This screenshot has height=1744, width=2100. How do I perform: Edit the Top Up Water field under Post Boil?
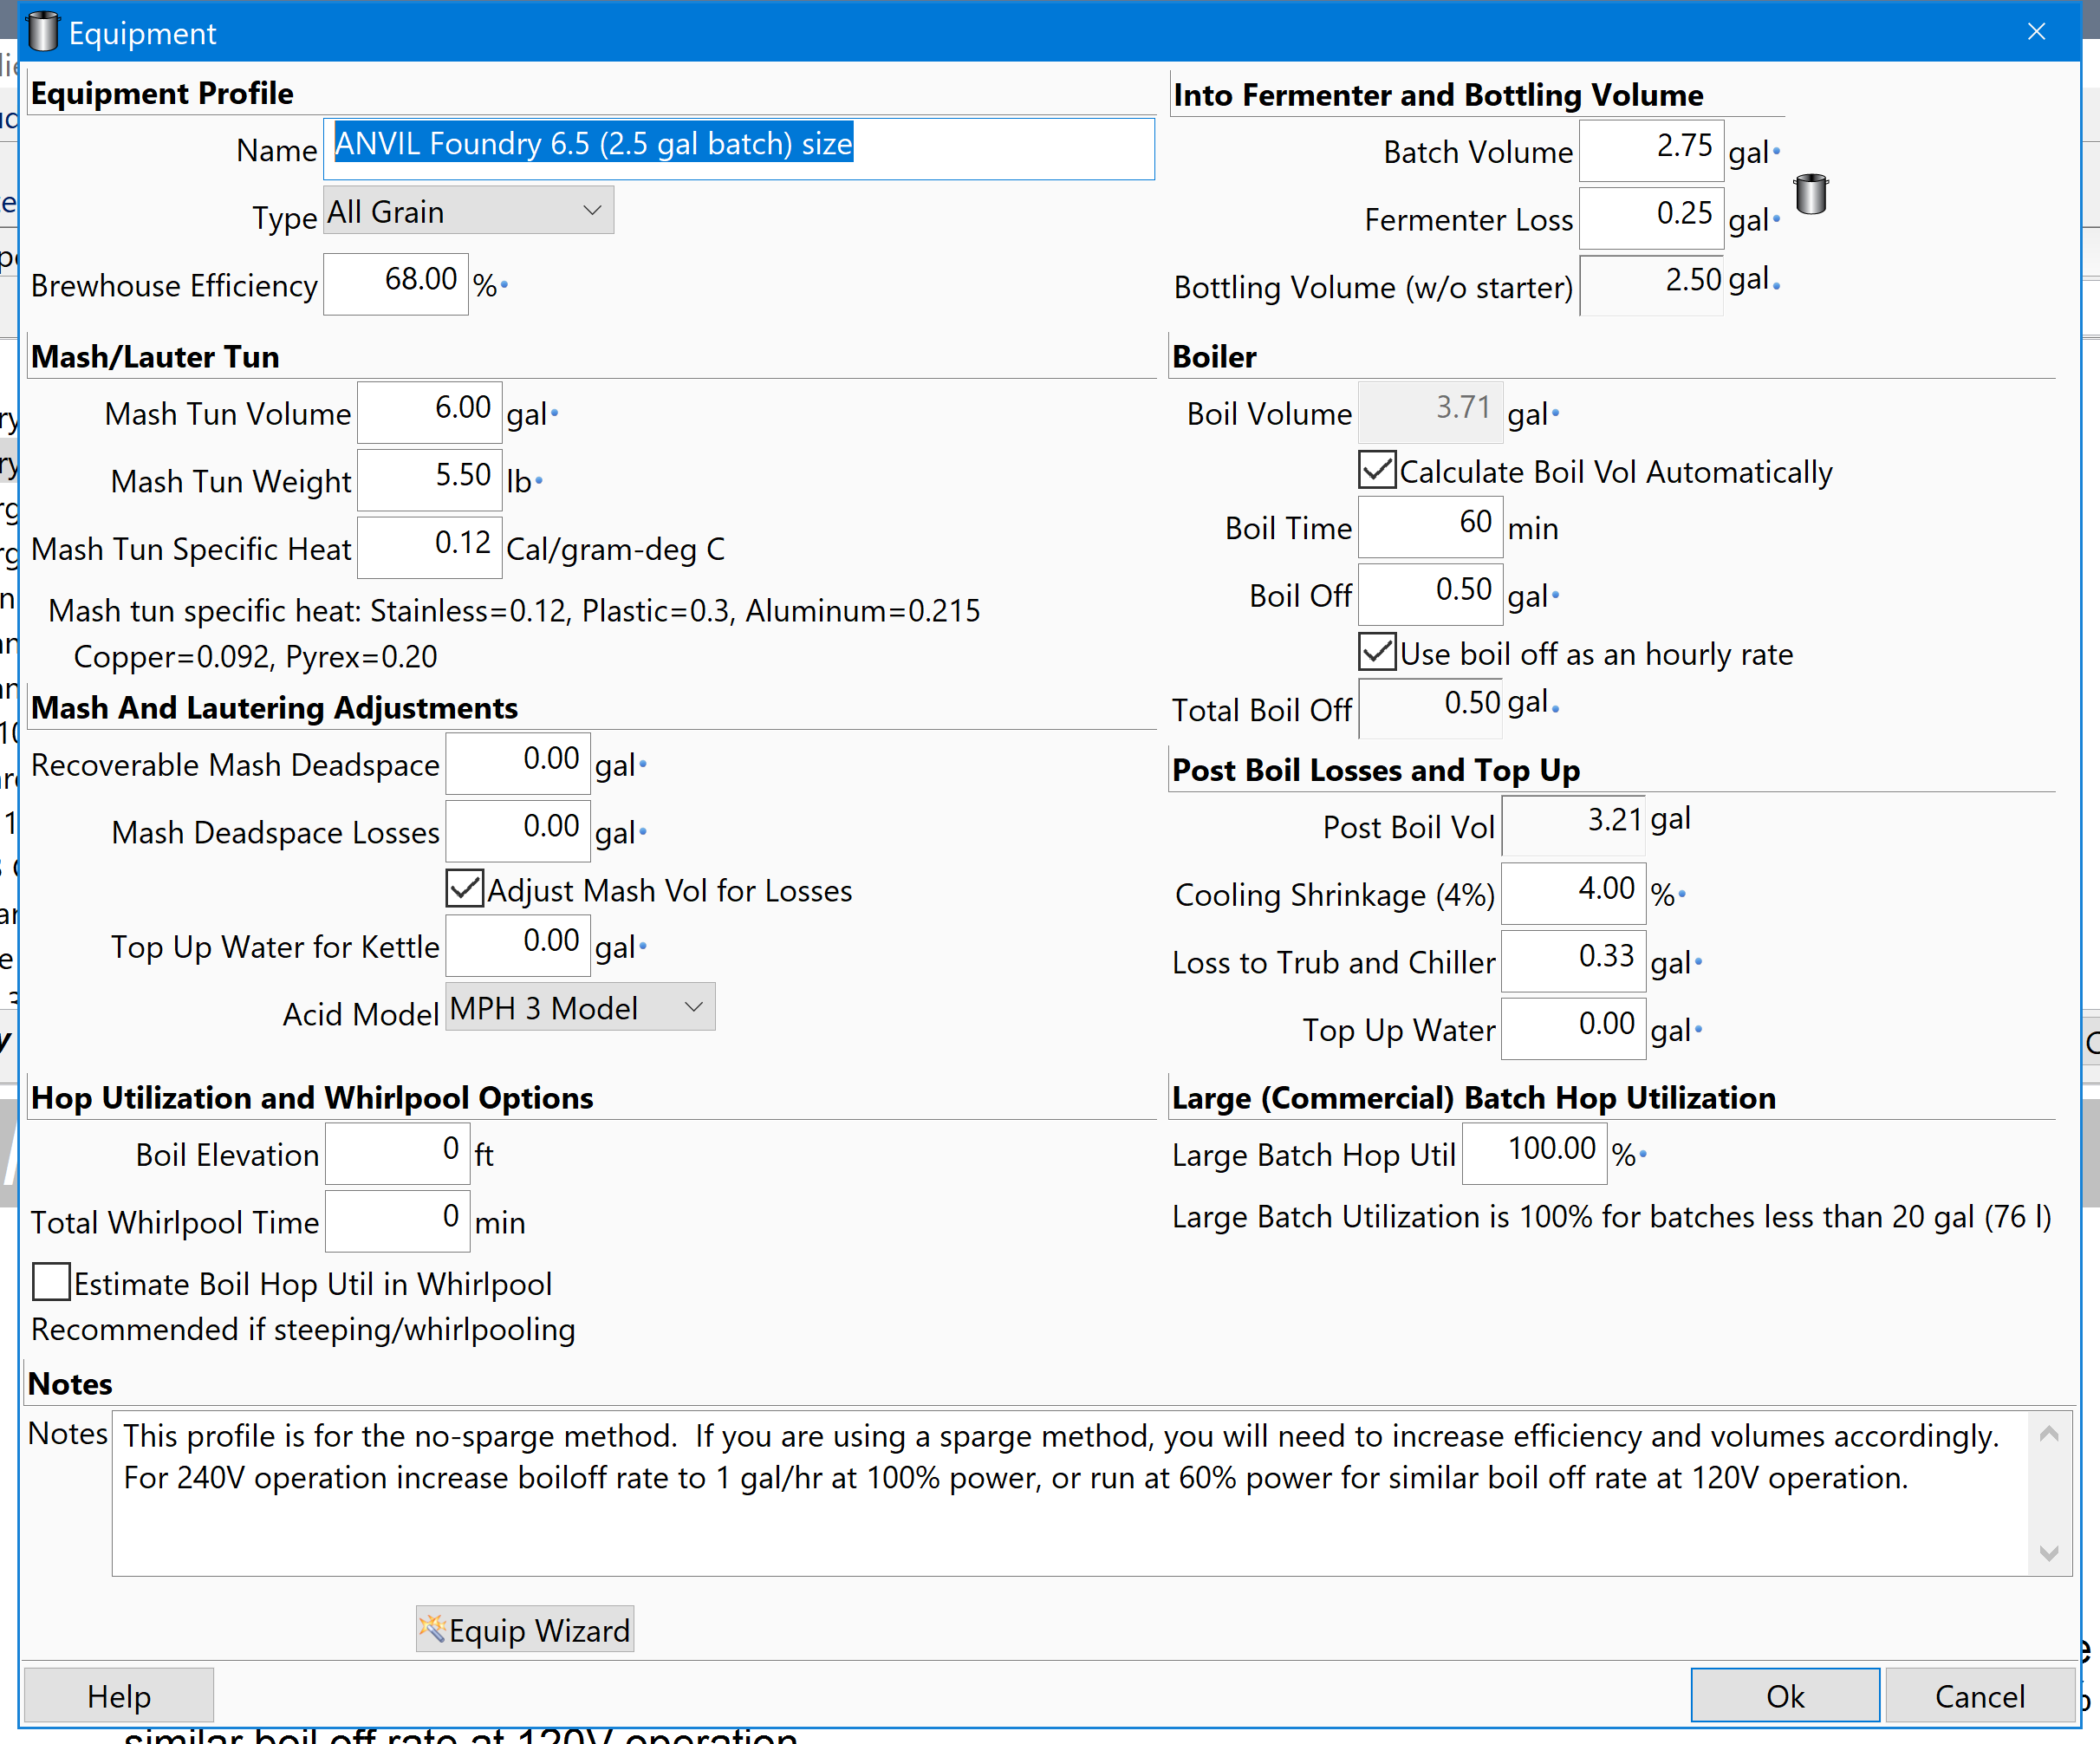1574,1028
